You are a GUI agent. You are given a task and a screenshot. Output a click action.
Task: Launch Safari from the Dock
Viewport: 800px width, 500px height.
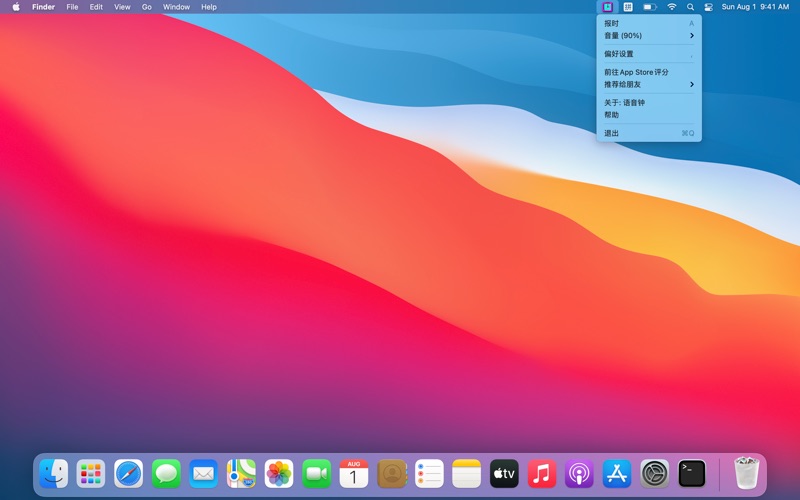(x=128, y=473)
